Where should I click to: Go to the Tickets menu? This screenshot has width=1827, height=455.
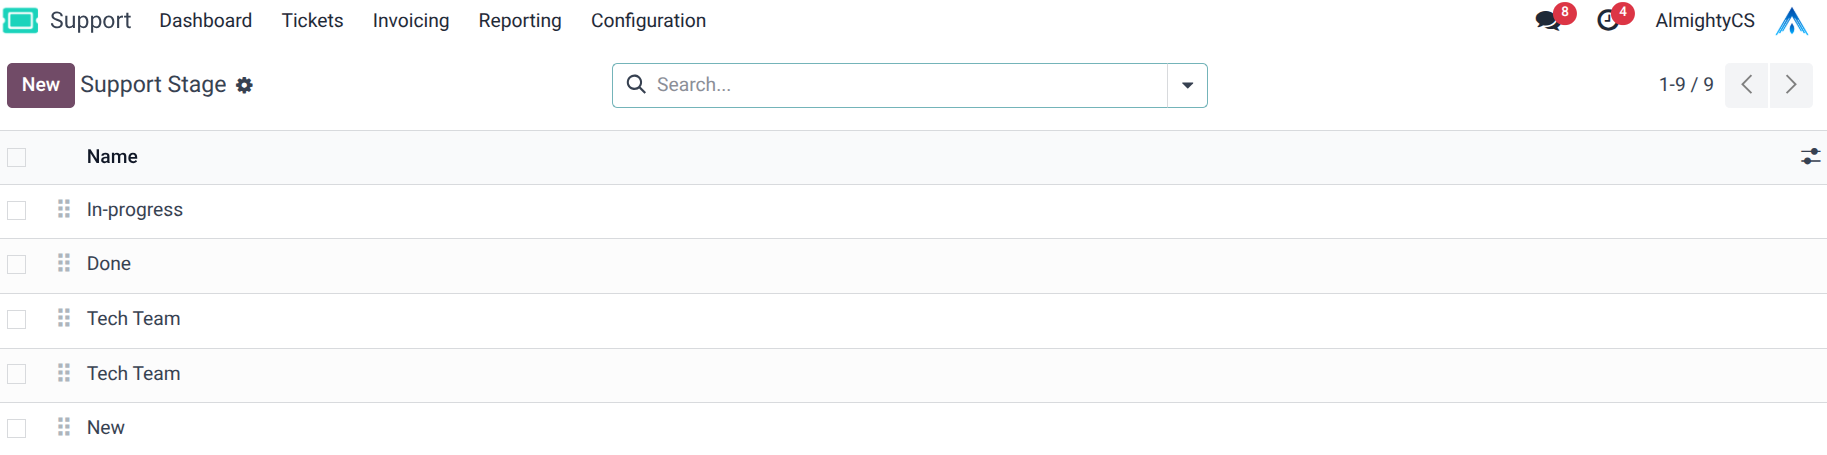(312, 21)
